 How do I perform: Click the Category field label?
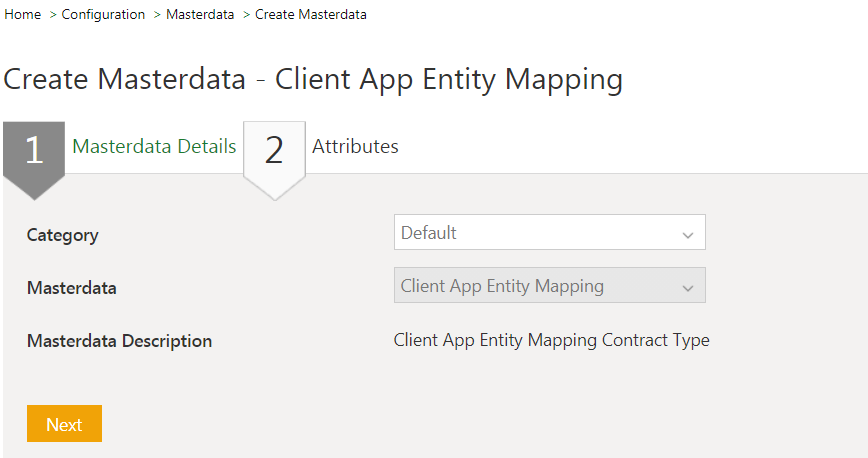coord(62,235)
